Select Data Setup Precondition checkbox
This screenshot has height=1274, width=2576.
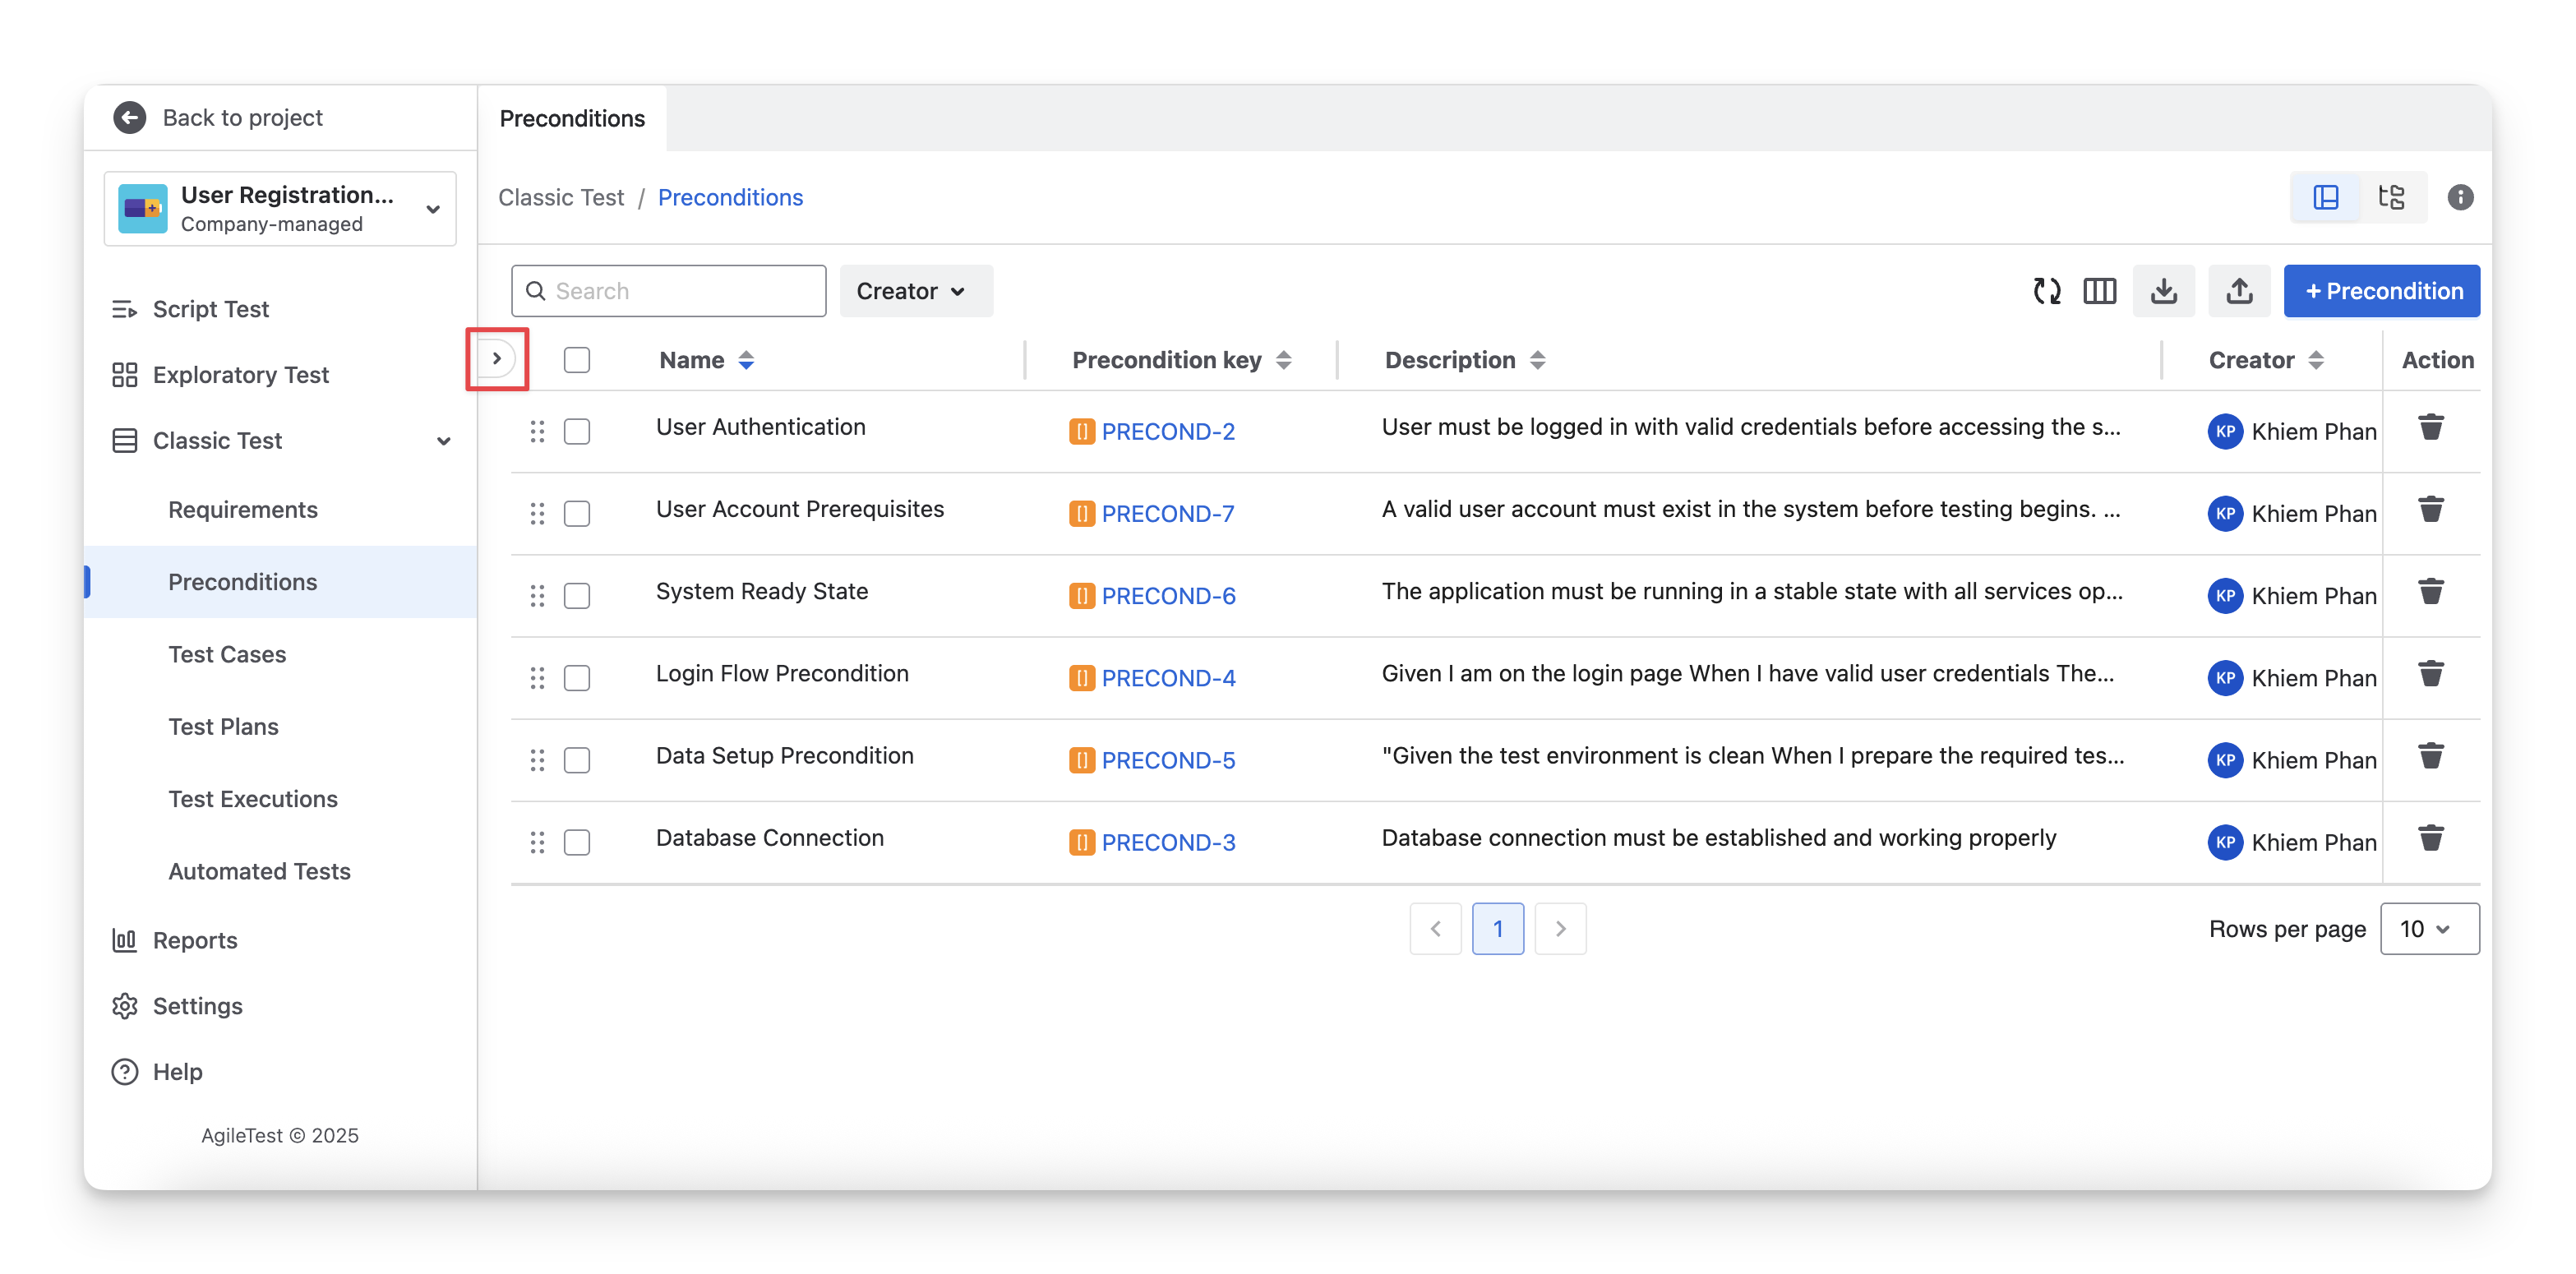tap(577, 760)
